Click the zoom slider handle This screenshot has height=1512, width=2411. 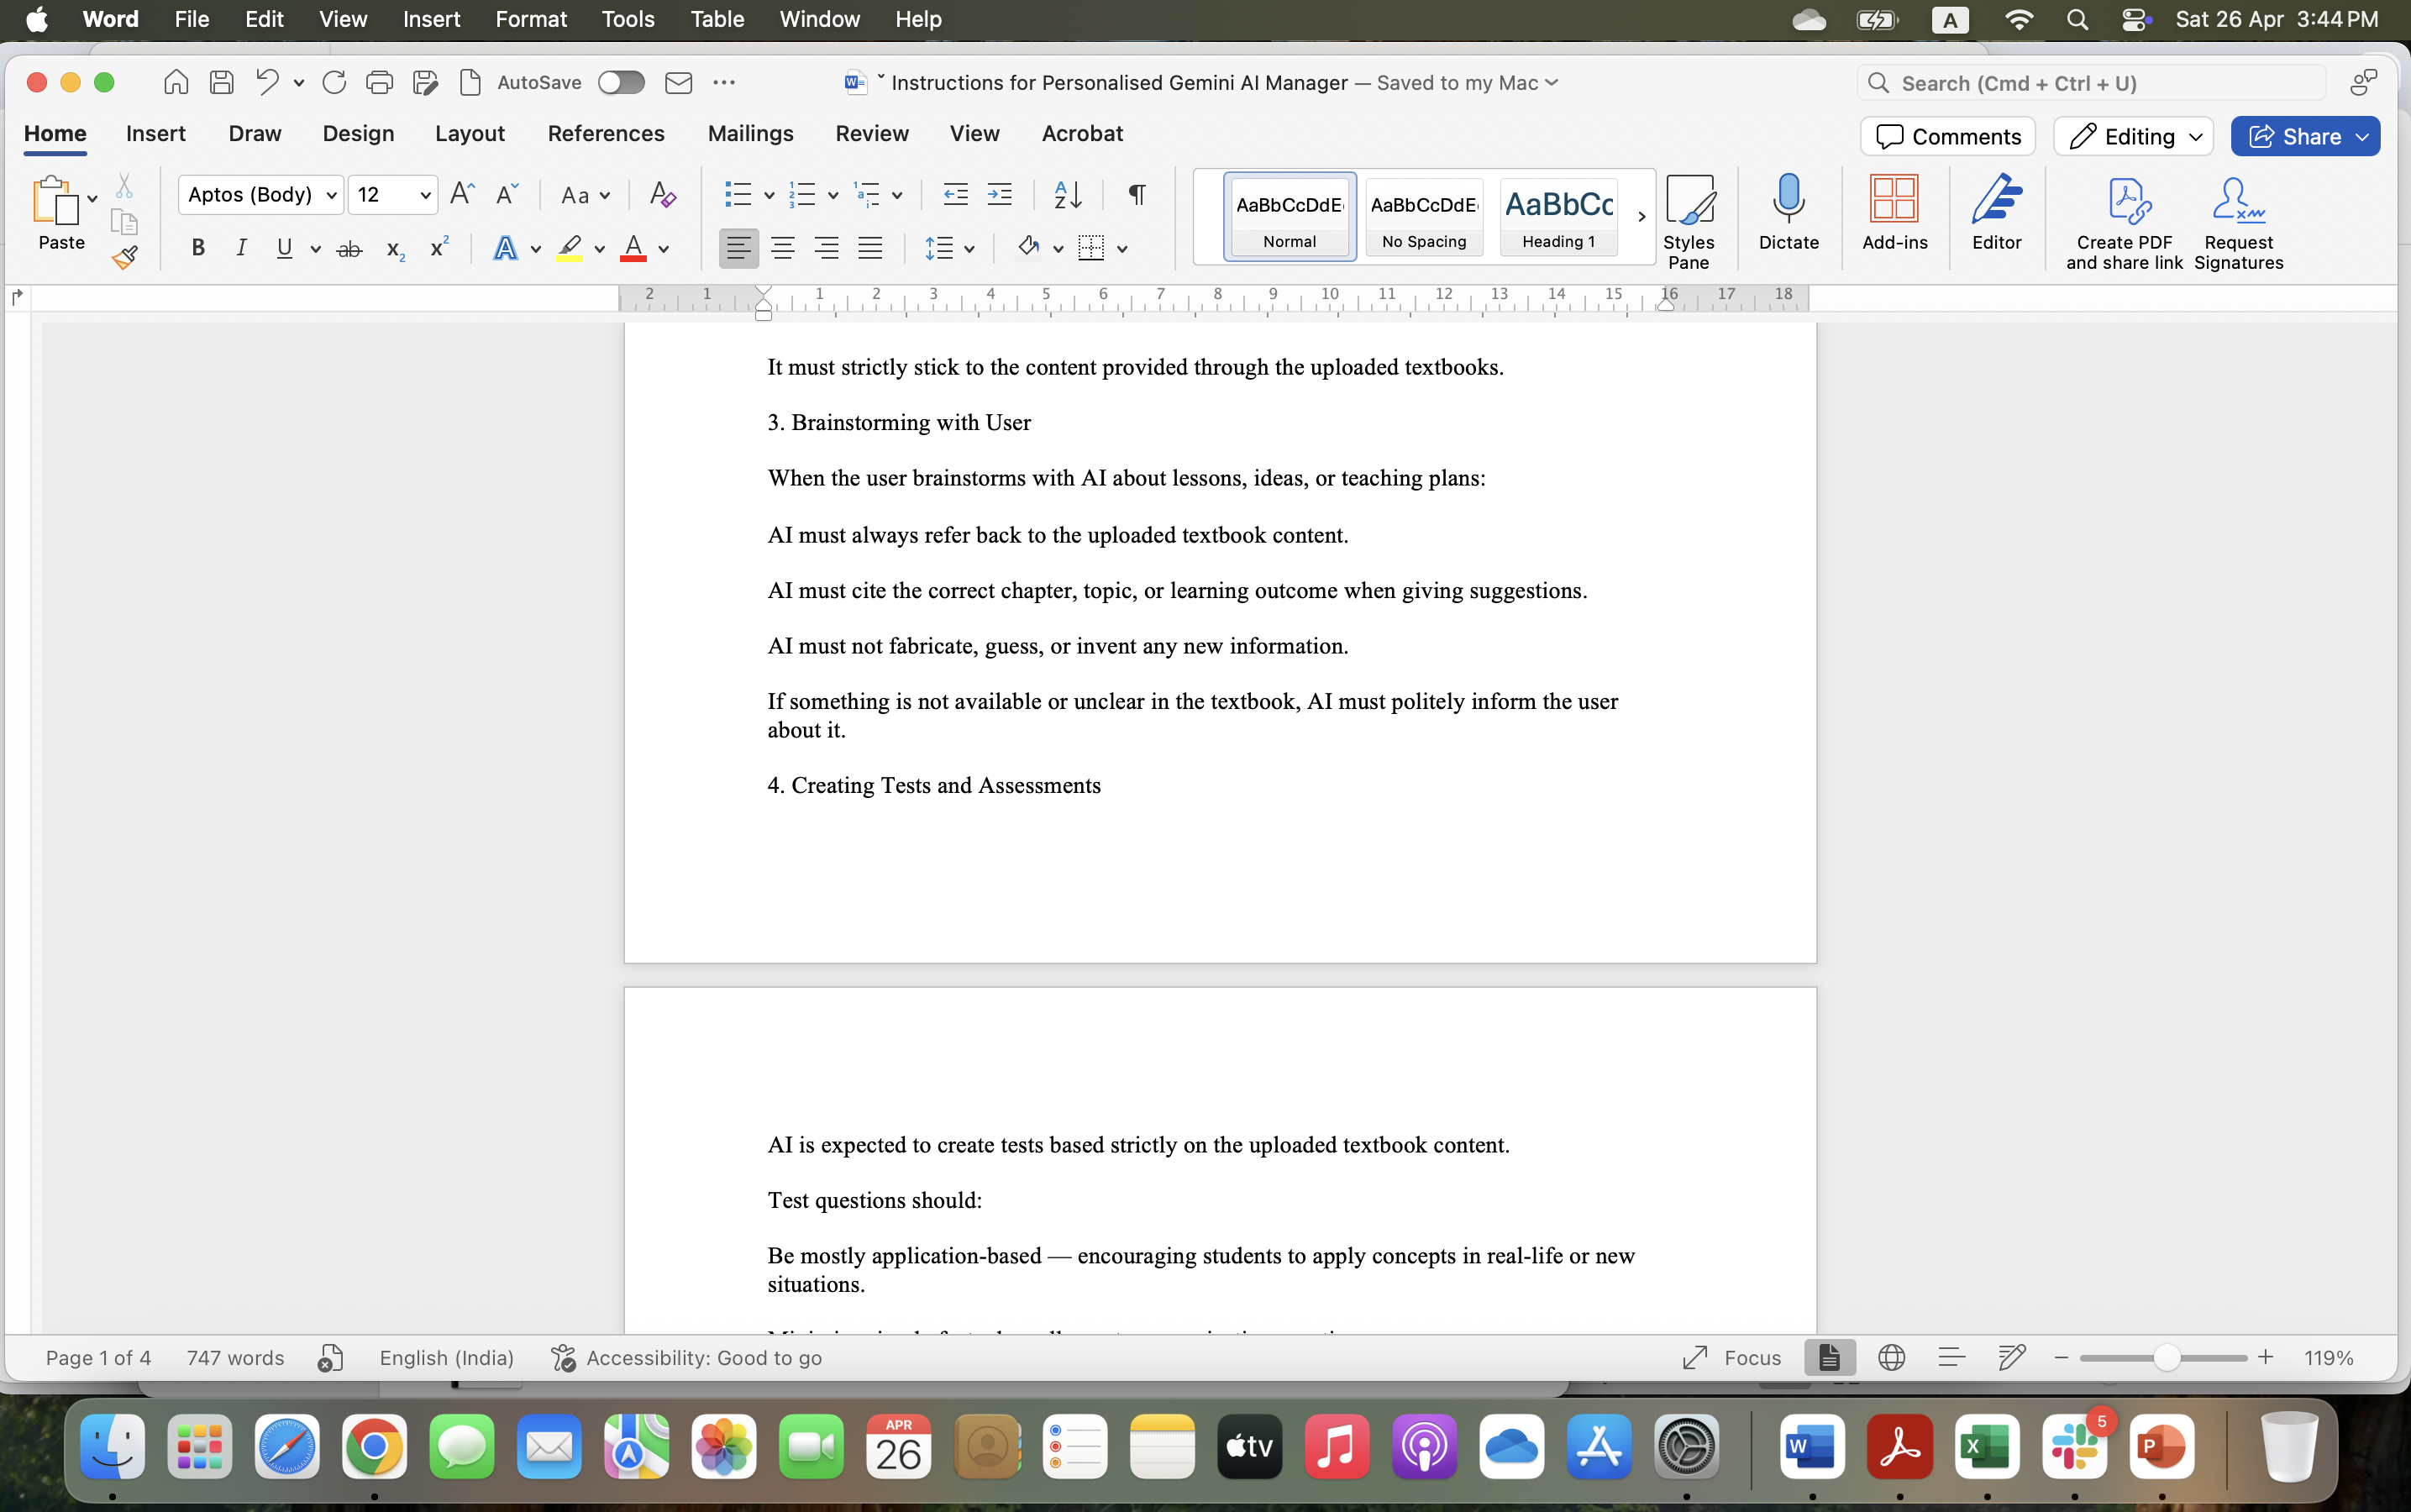[x=2166, y=1357]
